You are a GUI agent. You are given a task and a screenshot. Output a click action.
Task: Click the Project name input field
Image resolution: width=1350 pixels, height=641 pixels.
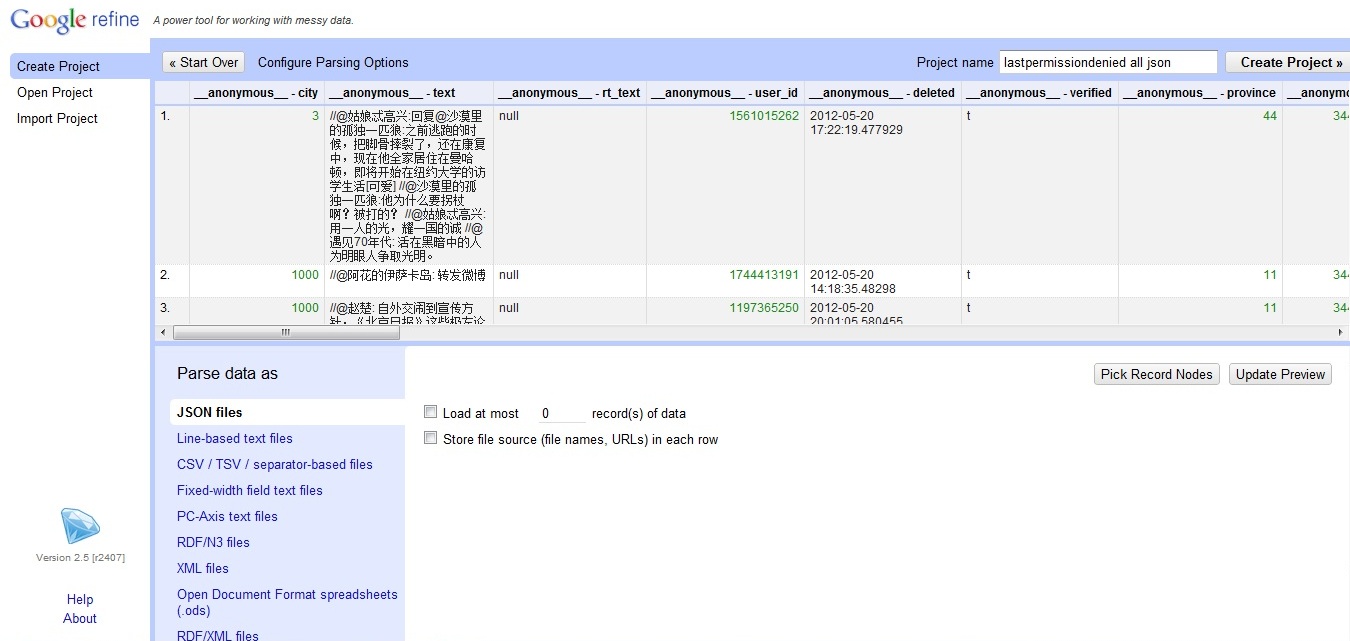1108,62
